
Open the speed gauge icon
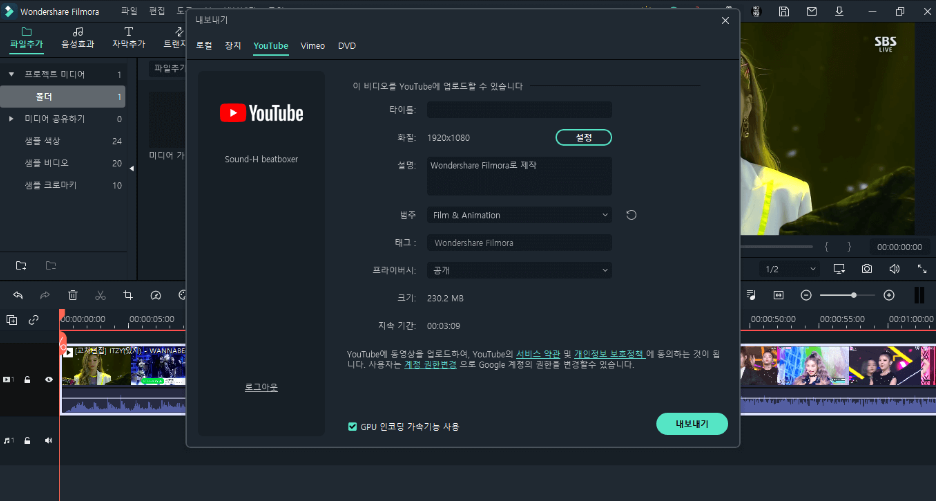(x=155, y=295)
